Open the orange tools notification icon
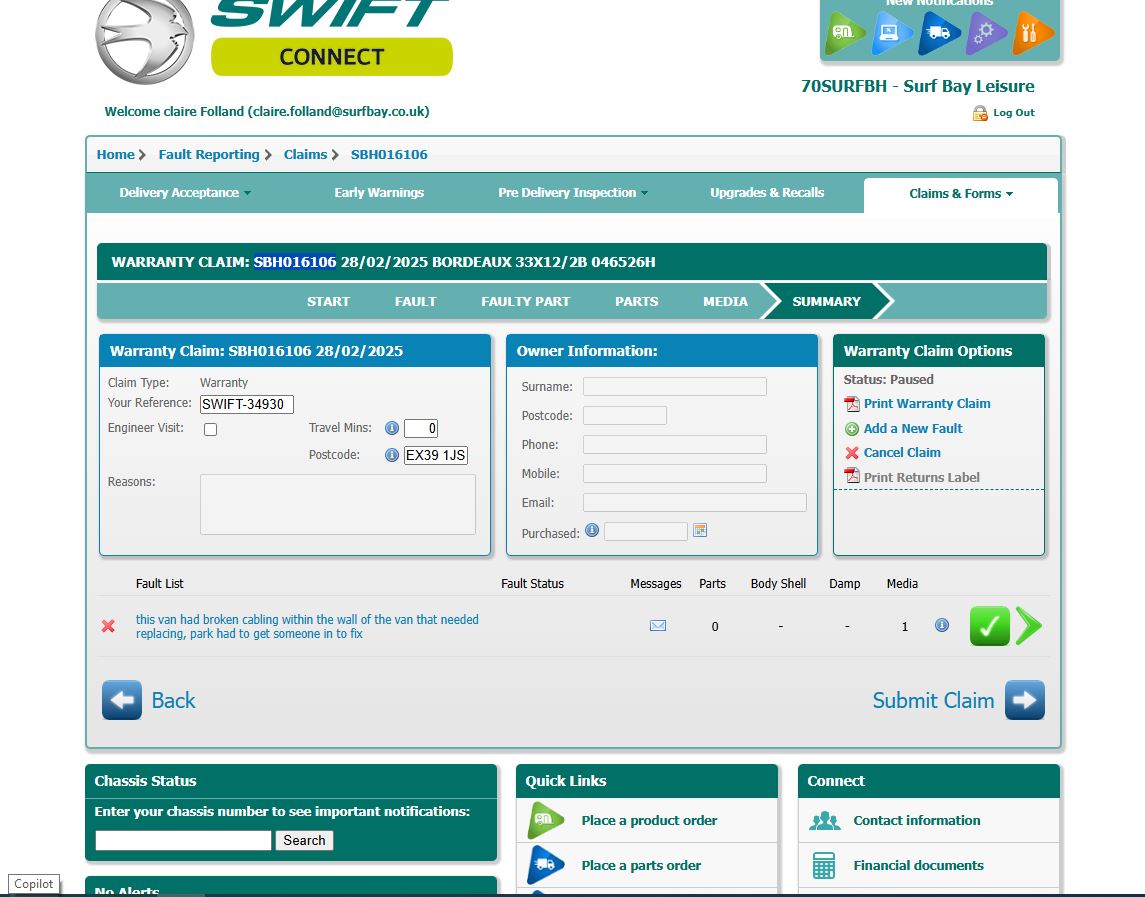The image size is (1145, 897). [1033, 32]
